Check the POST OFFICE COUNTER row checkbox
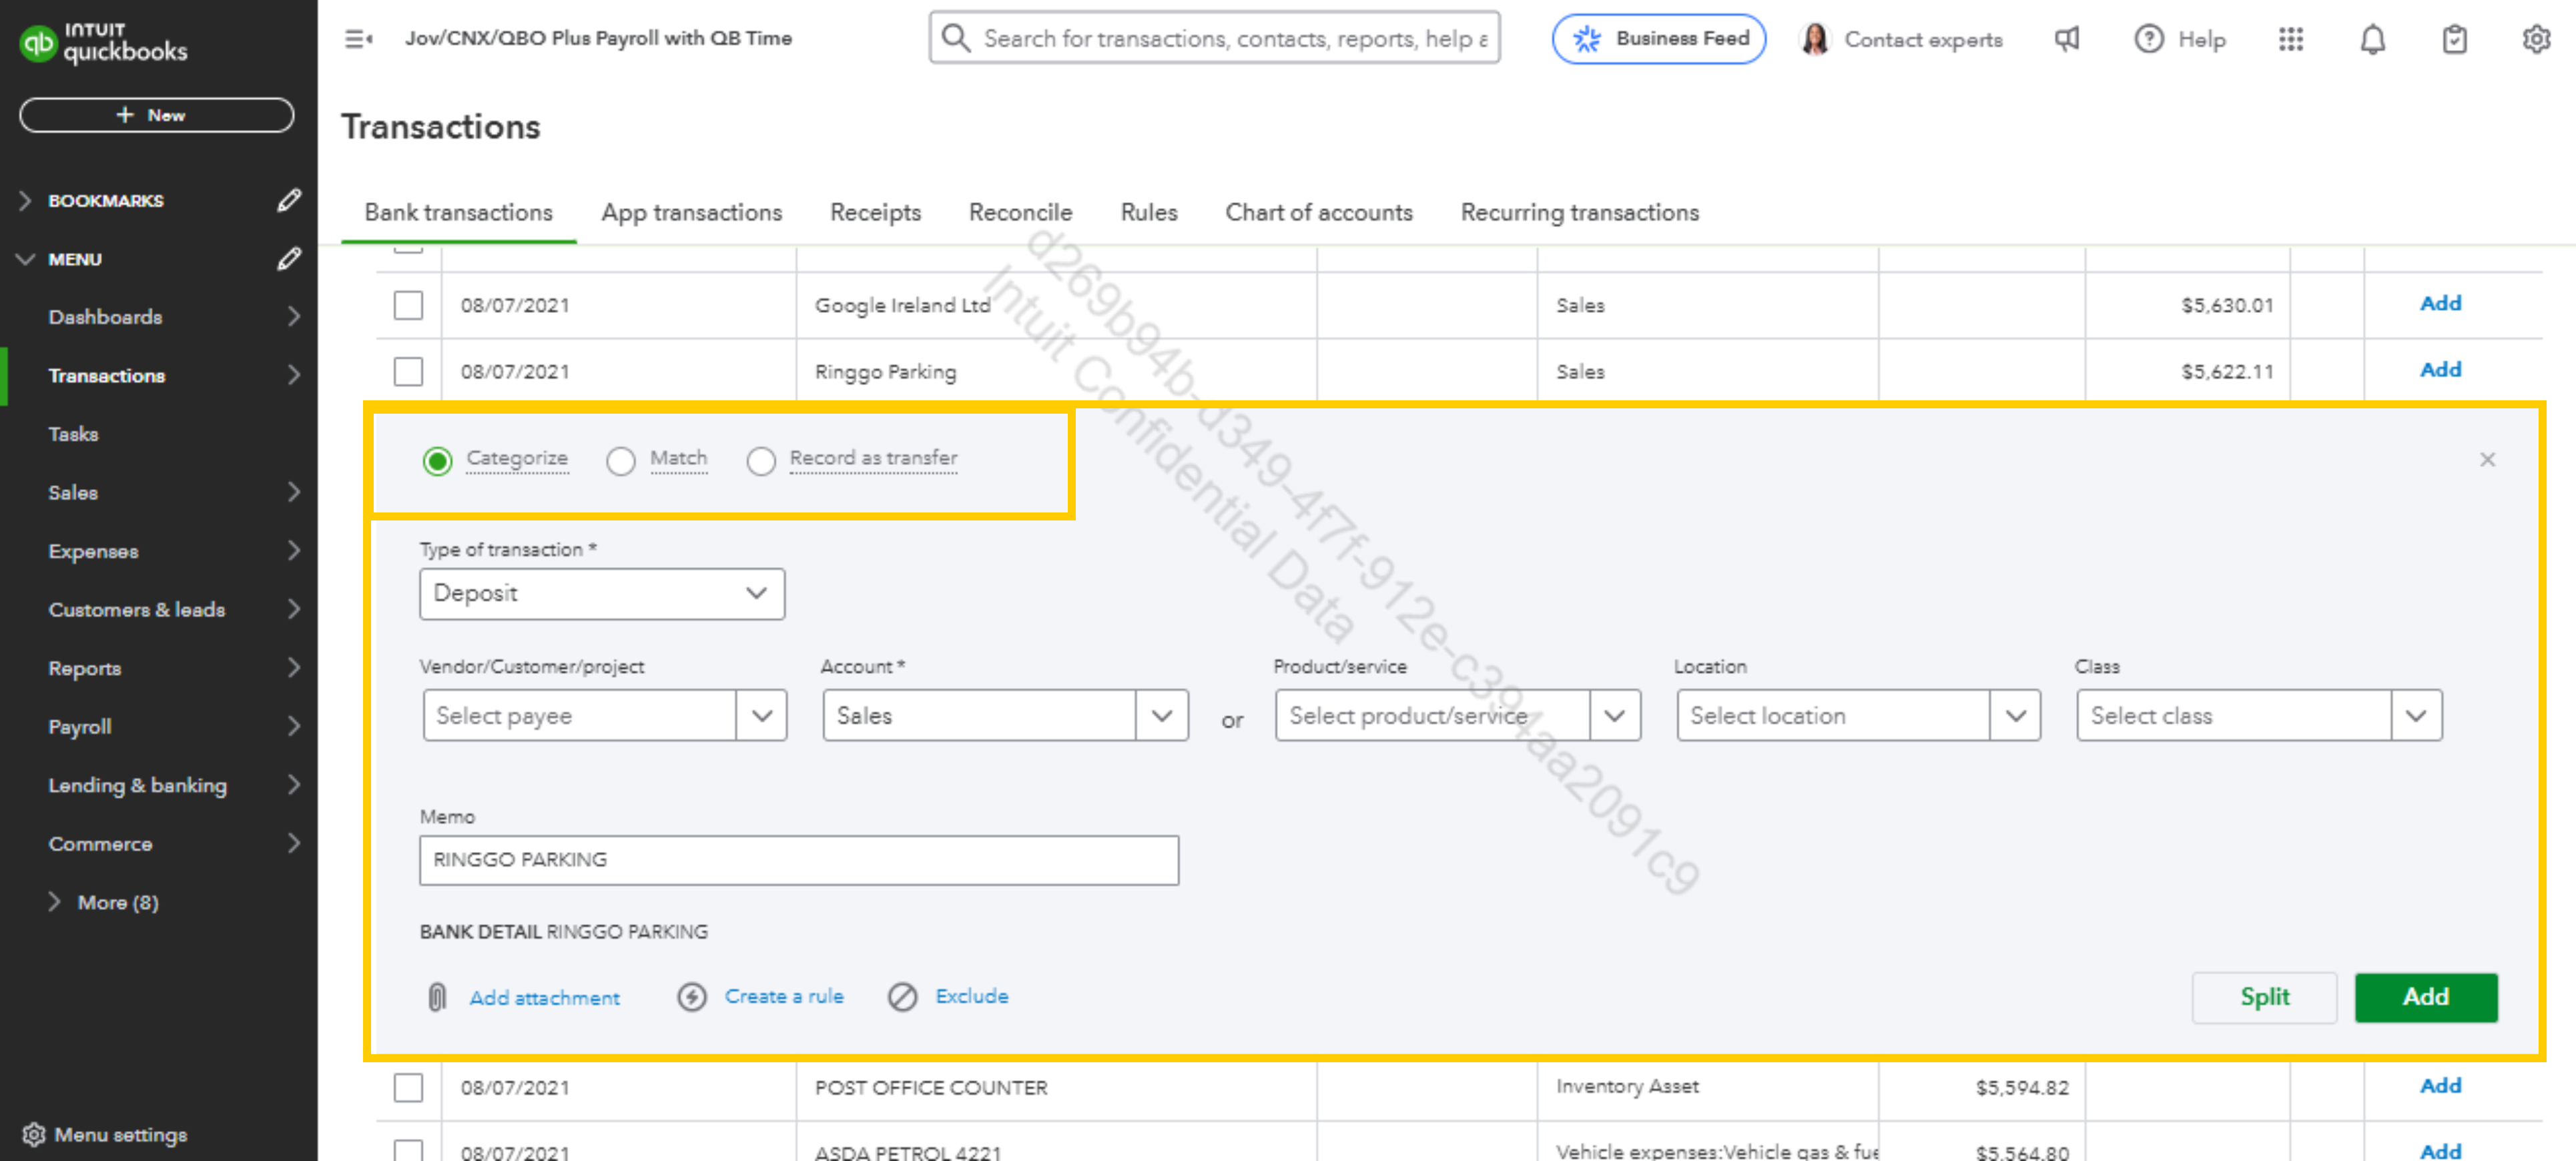Viewport: 2576px width, 1161px height. tap(408, 1087)
